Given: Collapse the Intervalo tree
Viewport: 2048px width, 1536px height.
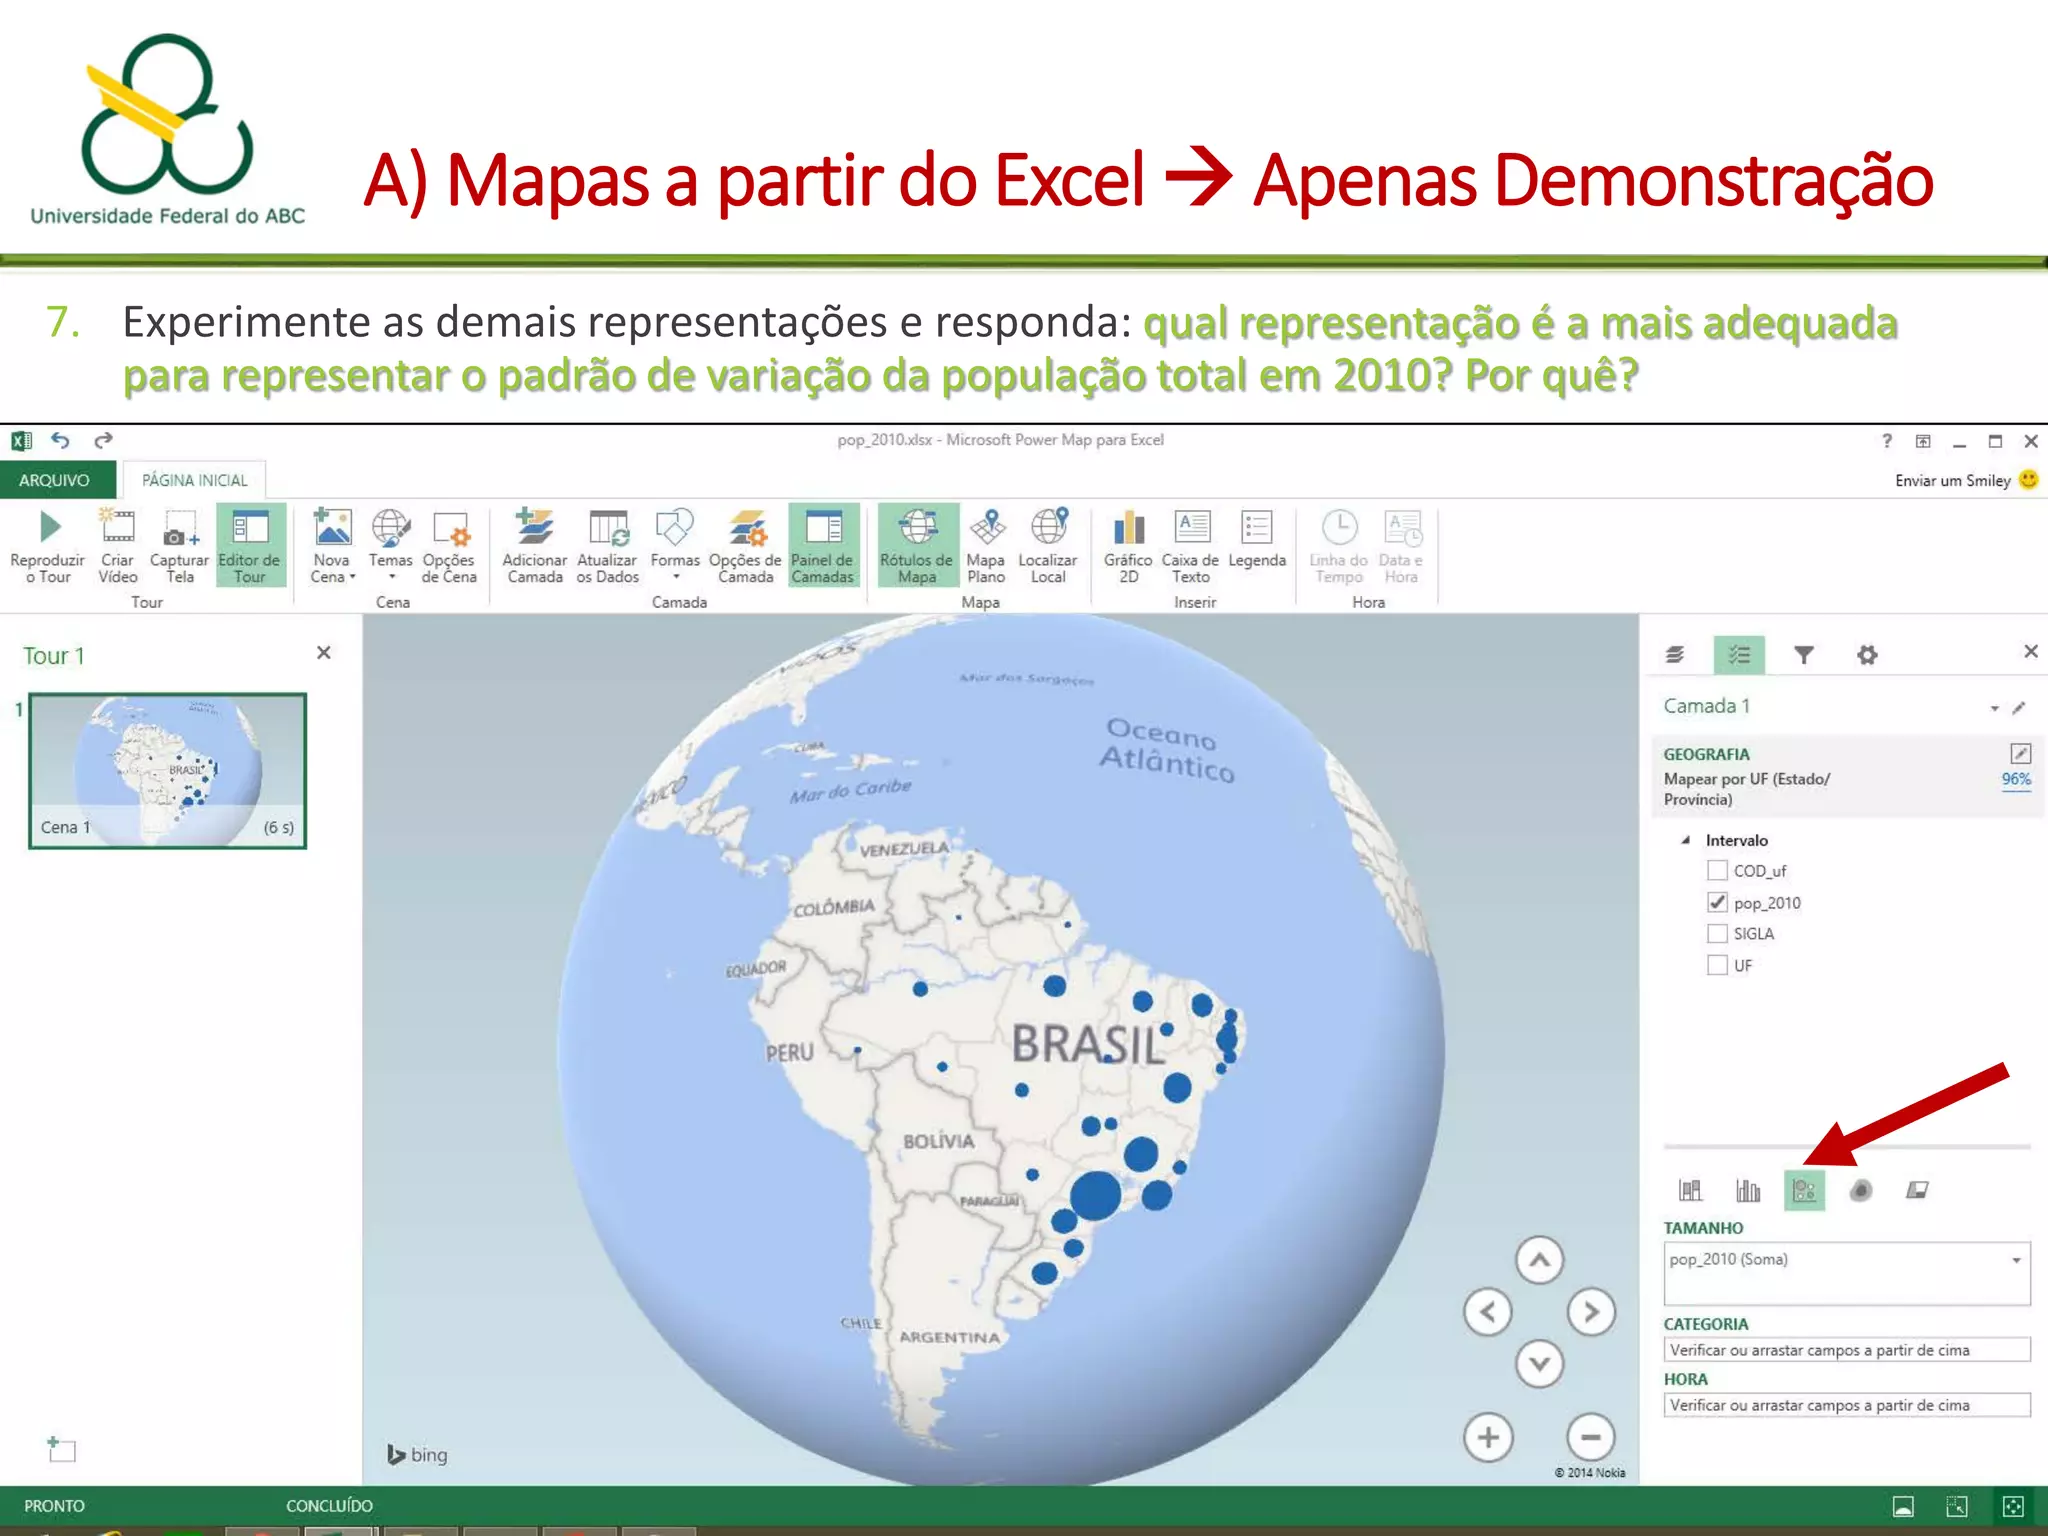Looking at the screenshot, I should point(1686,840).
